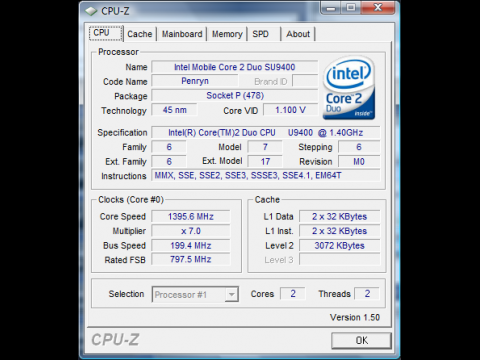Screen dimensions: 480x360
Task: Click the Multiplier x 7.0 value
Action: coord(191,231)
